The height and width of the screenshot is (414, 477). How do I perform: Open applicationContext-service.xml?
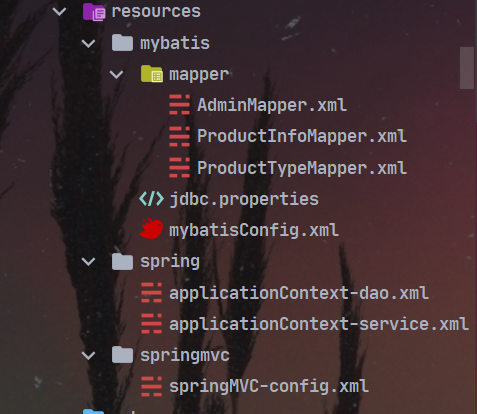point(319,324)
